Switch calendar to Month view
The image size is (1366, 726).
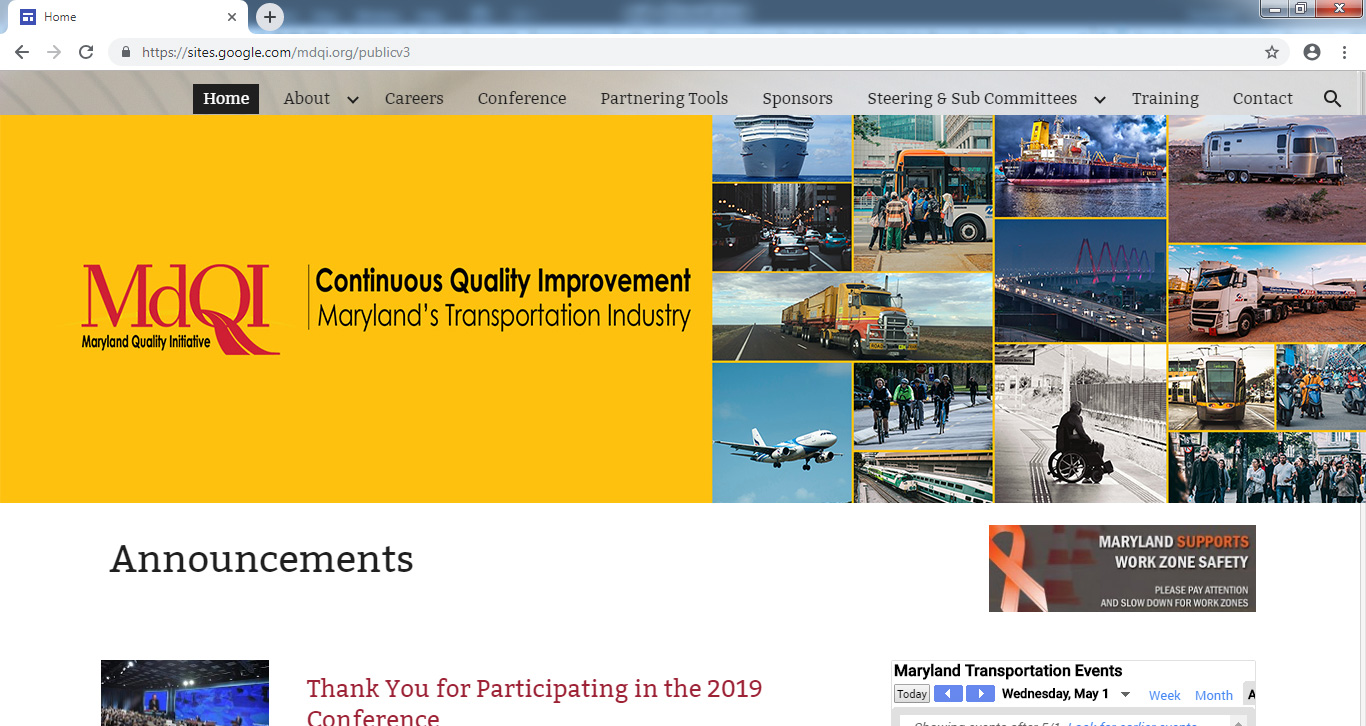pyautogui.click(x=1213, y=695)
